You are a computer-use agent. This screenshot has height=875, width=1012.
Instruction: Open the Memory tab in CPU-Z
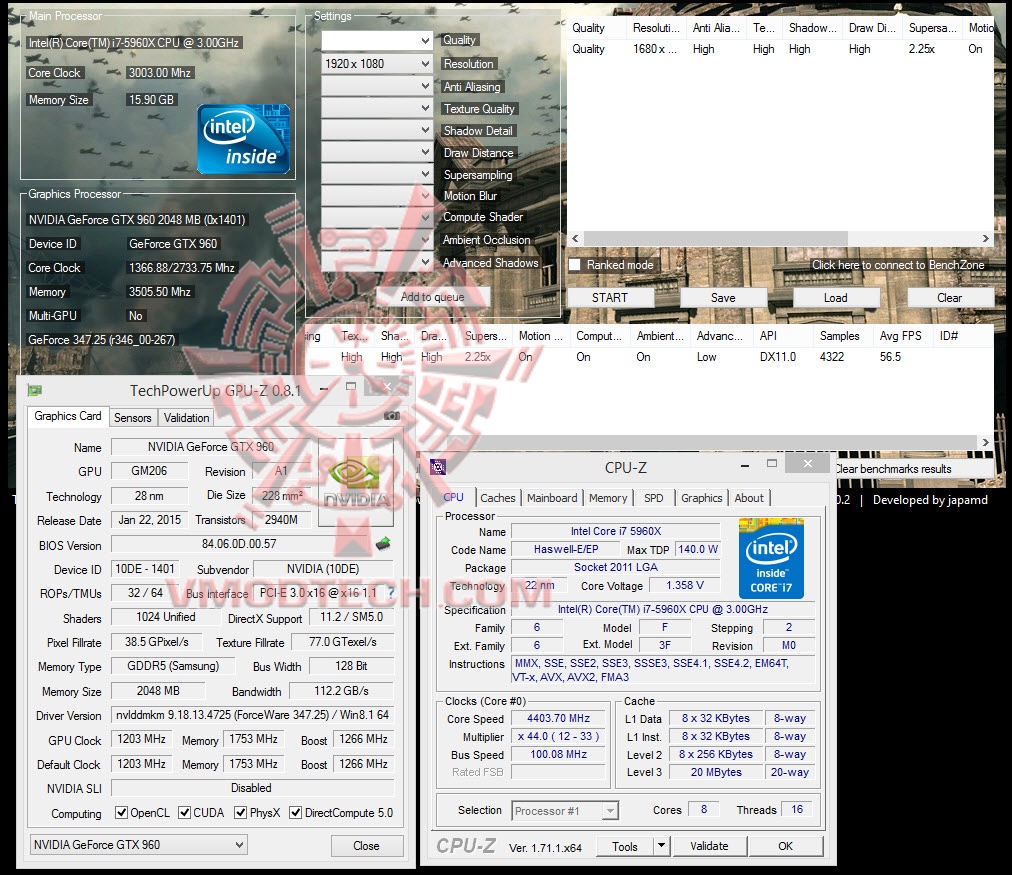coord(607,498)
